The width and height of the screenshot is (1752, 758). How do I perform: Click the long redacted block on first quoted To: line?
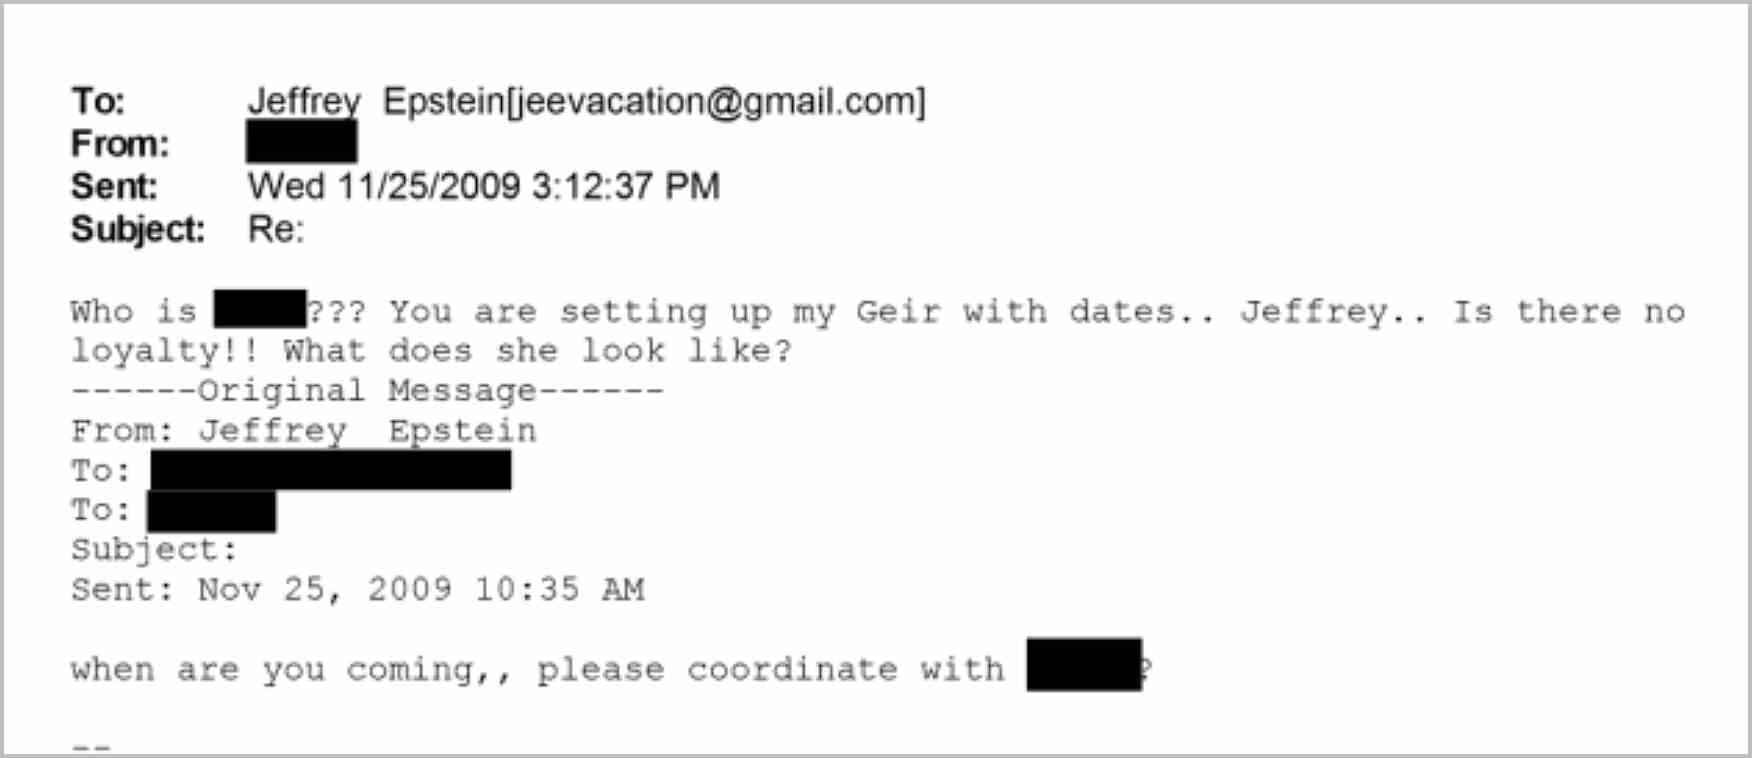[x=331, y=470]
